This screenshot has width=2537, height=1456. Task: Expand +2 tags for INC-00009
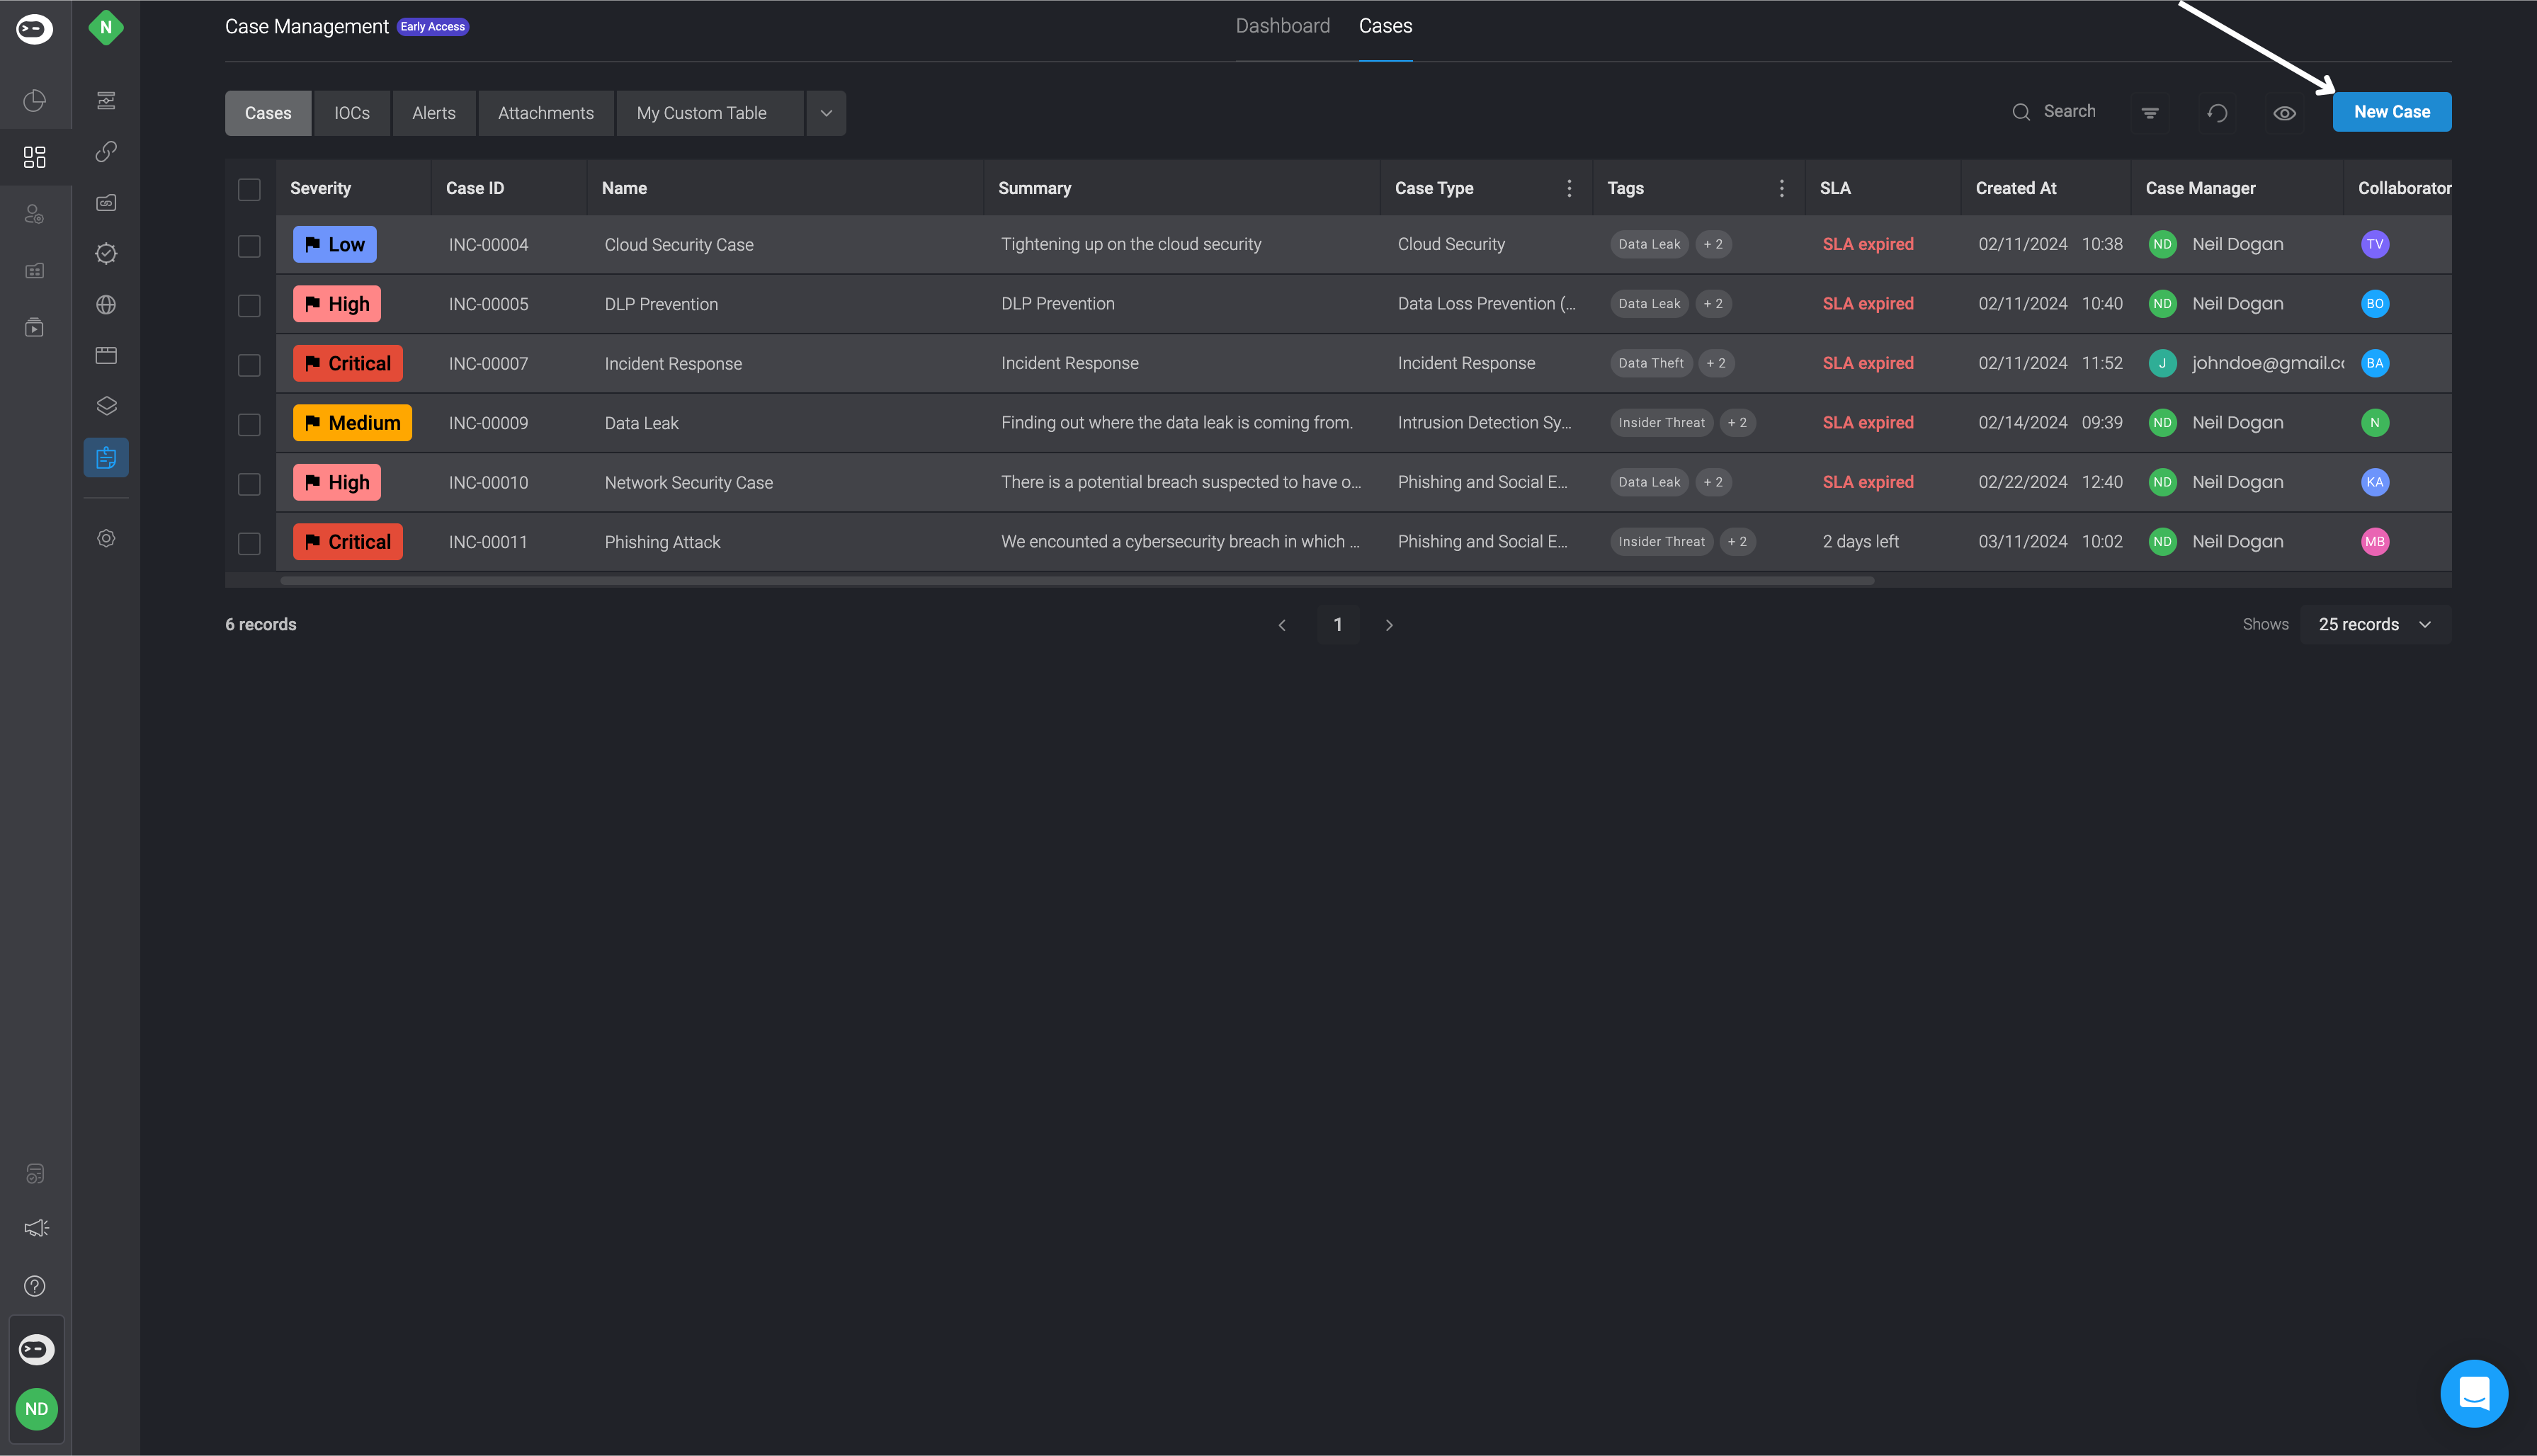click(1737, 422)
